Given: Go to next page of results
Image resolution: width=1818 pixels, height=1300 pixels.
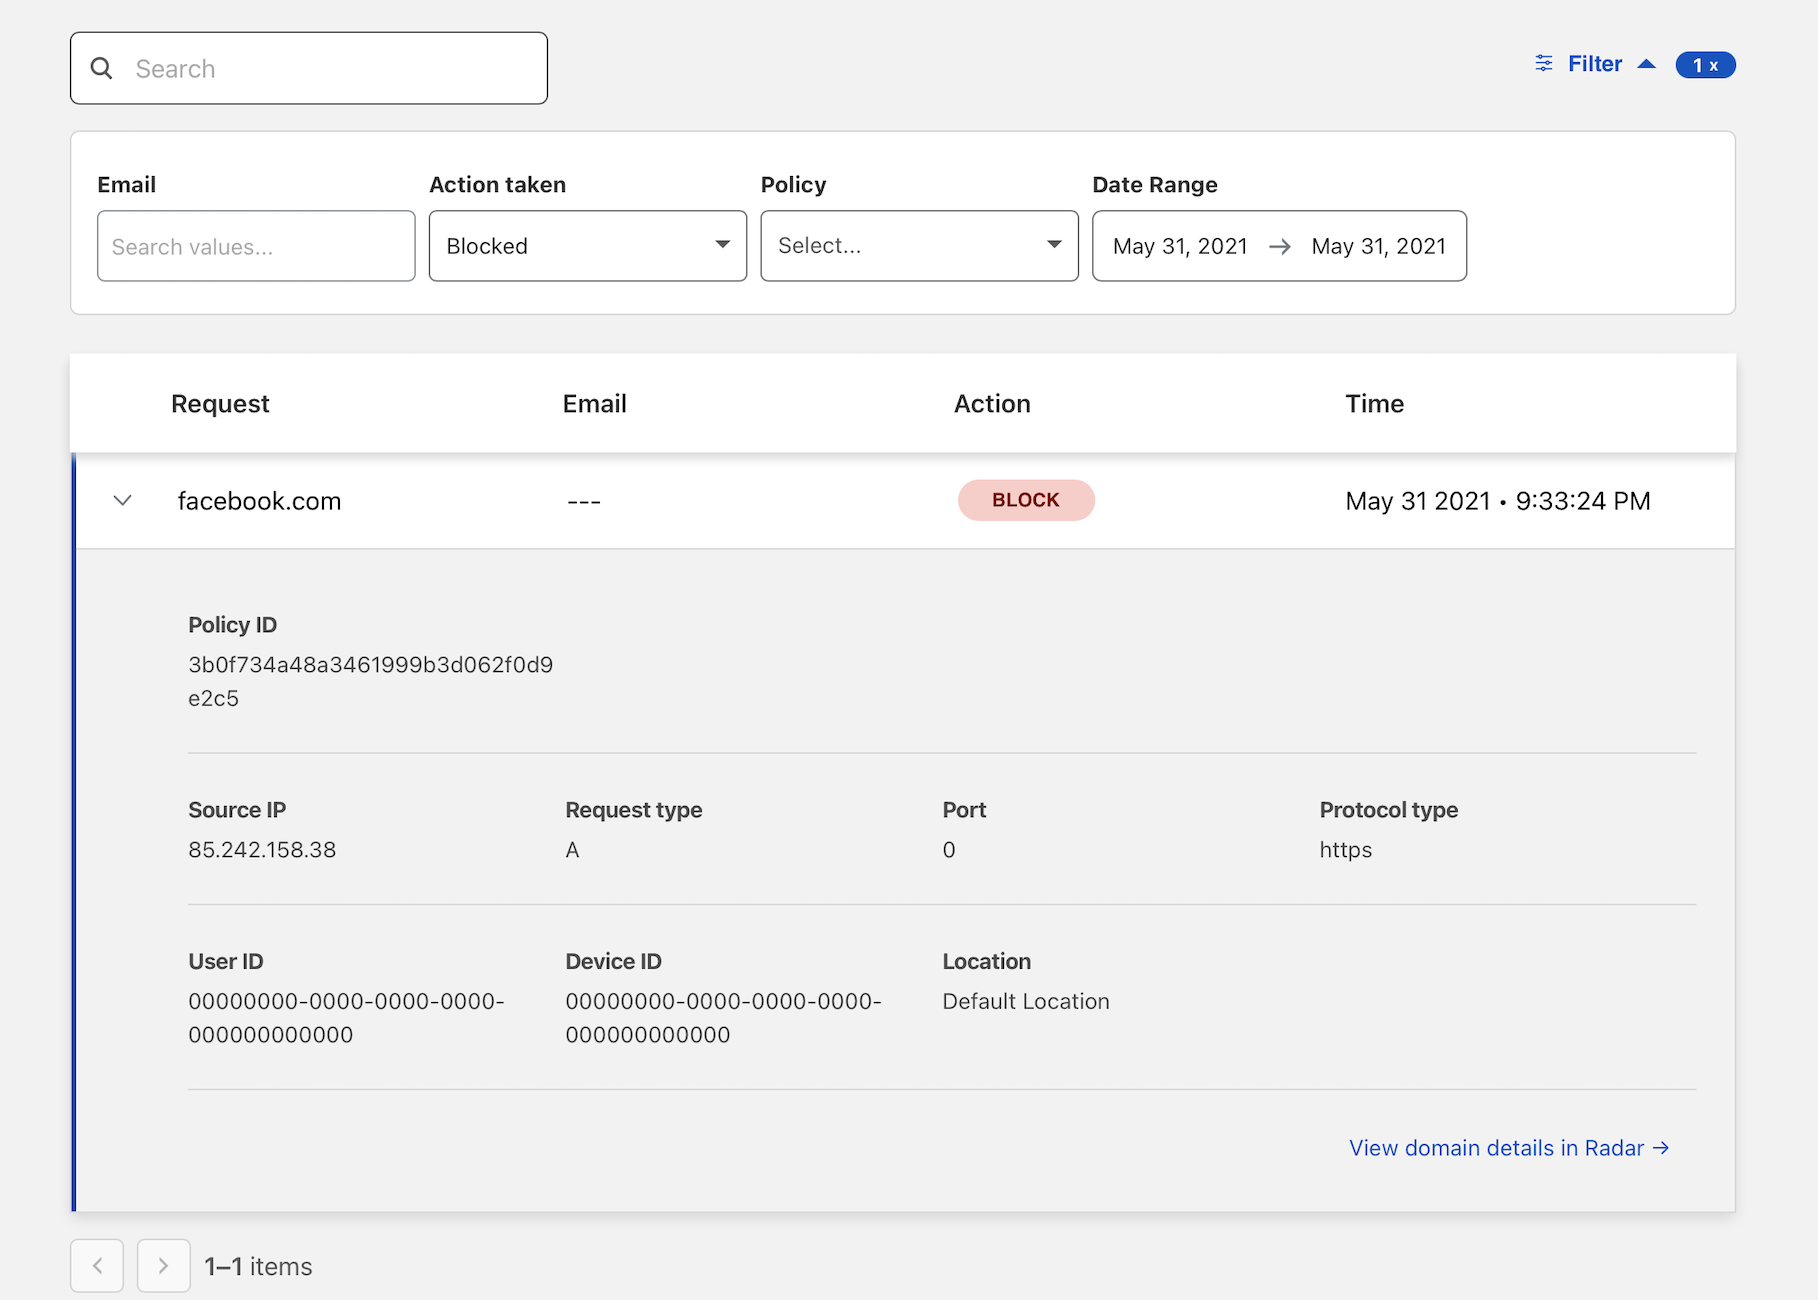Looking at the screenshot, I should (x=163, y=1266).
